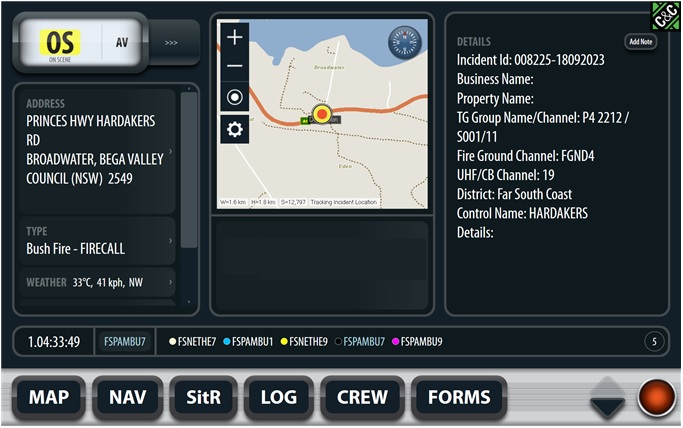Click the incident info panel scrollbar

(189, 170)
